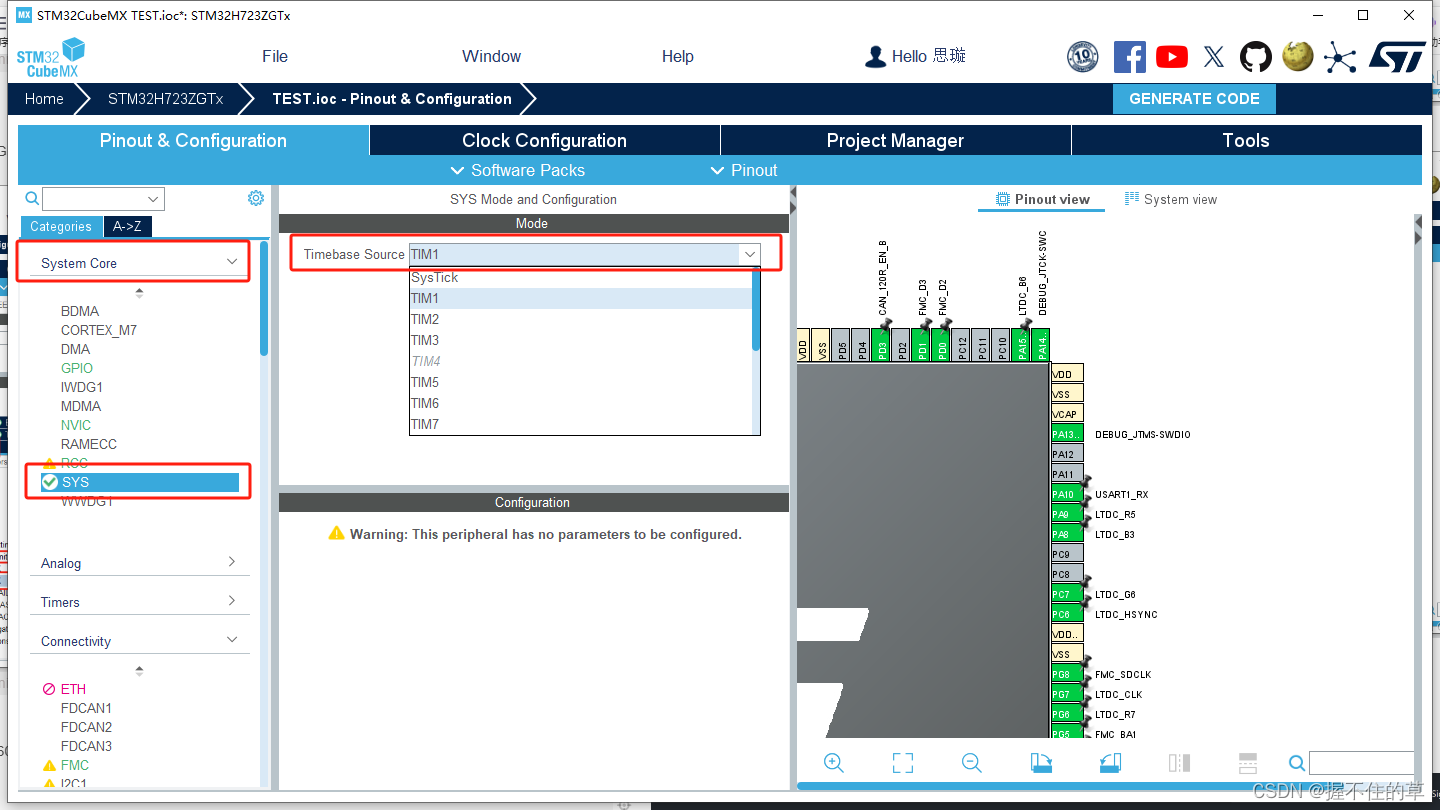The width and height of the screenshot is (1440, 810).
Task: Choose TIM7 in Timebase list
Action: [x=580, y=424]
